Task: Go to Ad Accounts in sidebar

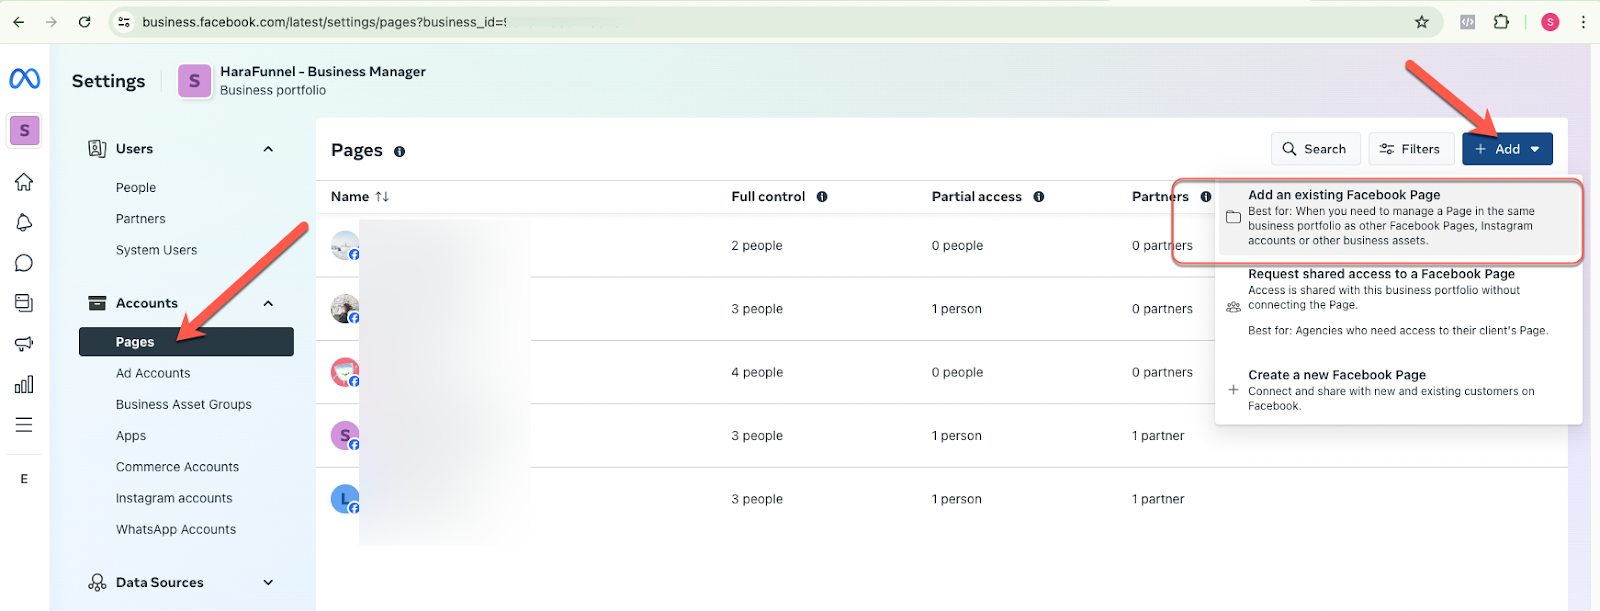Action: point(153,373)
